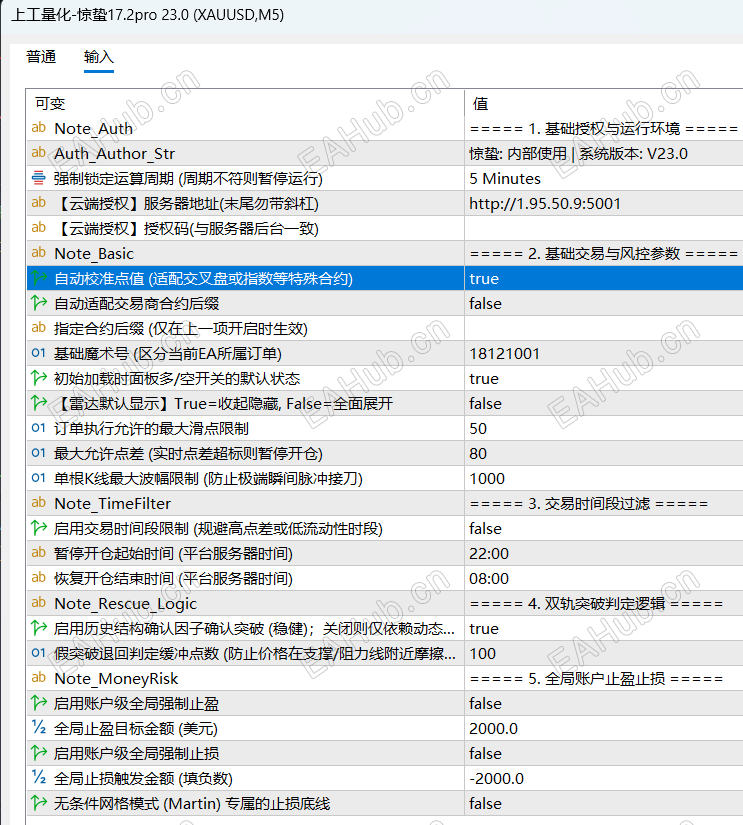
Task: Click the bool icon beside 初始加载时面板多/空开关
Action: coord(38,378)
